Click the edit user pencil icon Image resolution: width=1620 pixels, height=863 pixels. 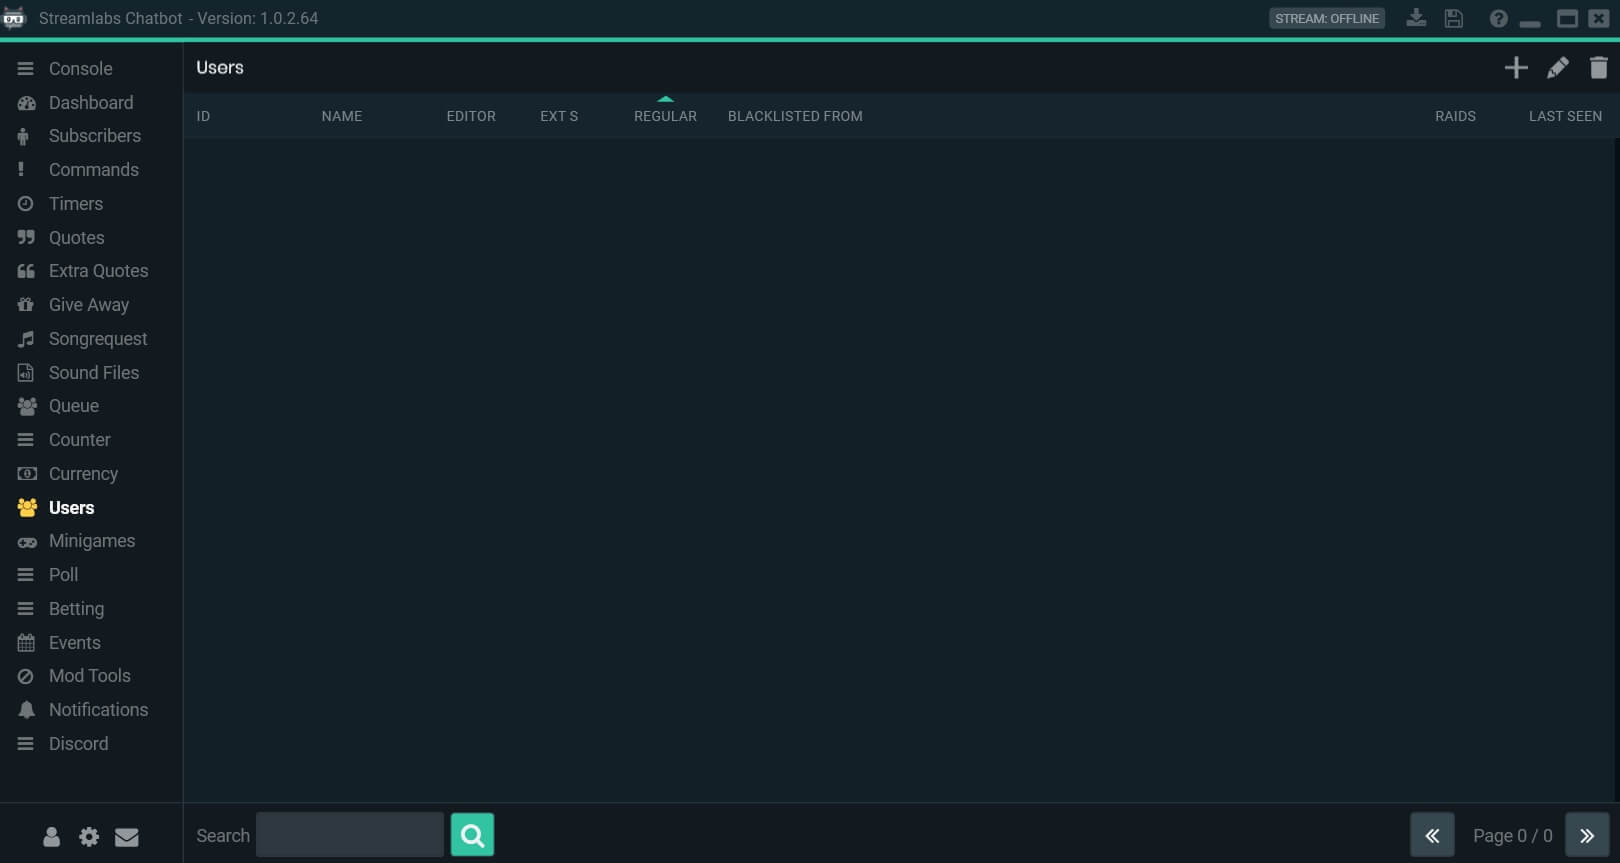[x=1557, y=68]
